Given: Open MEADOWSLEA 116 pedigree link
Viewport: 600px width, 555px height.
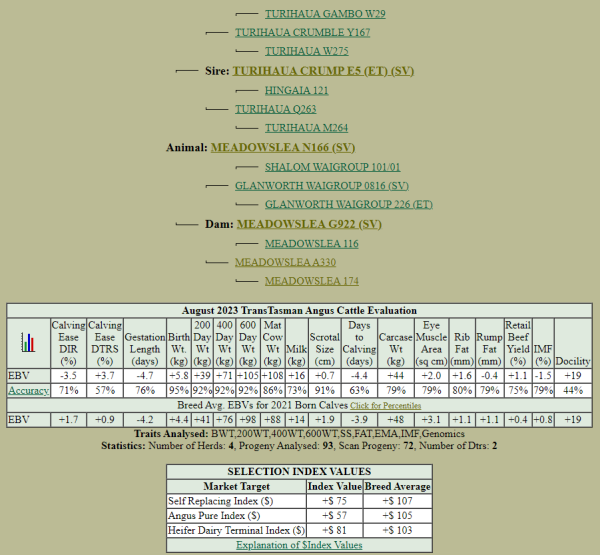Looking at the screenshot, I should click(x=311, y=243).
